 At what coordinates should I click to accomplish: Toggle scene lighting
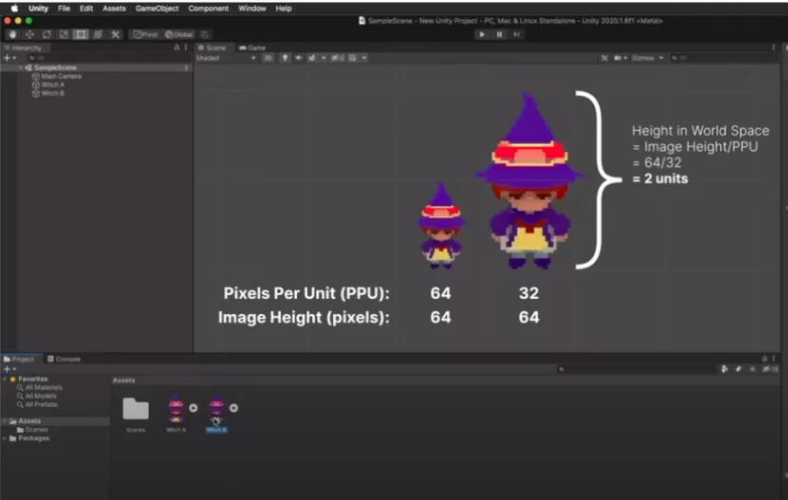click(x=284, y=58)
